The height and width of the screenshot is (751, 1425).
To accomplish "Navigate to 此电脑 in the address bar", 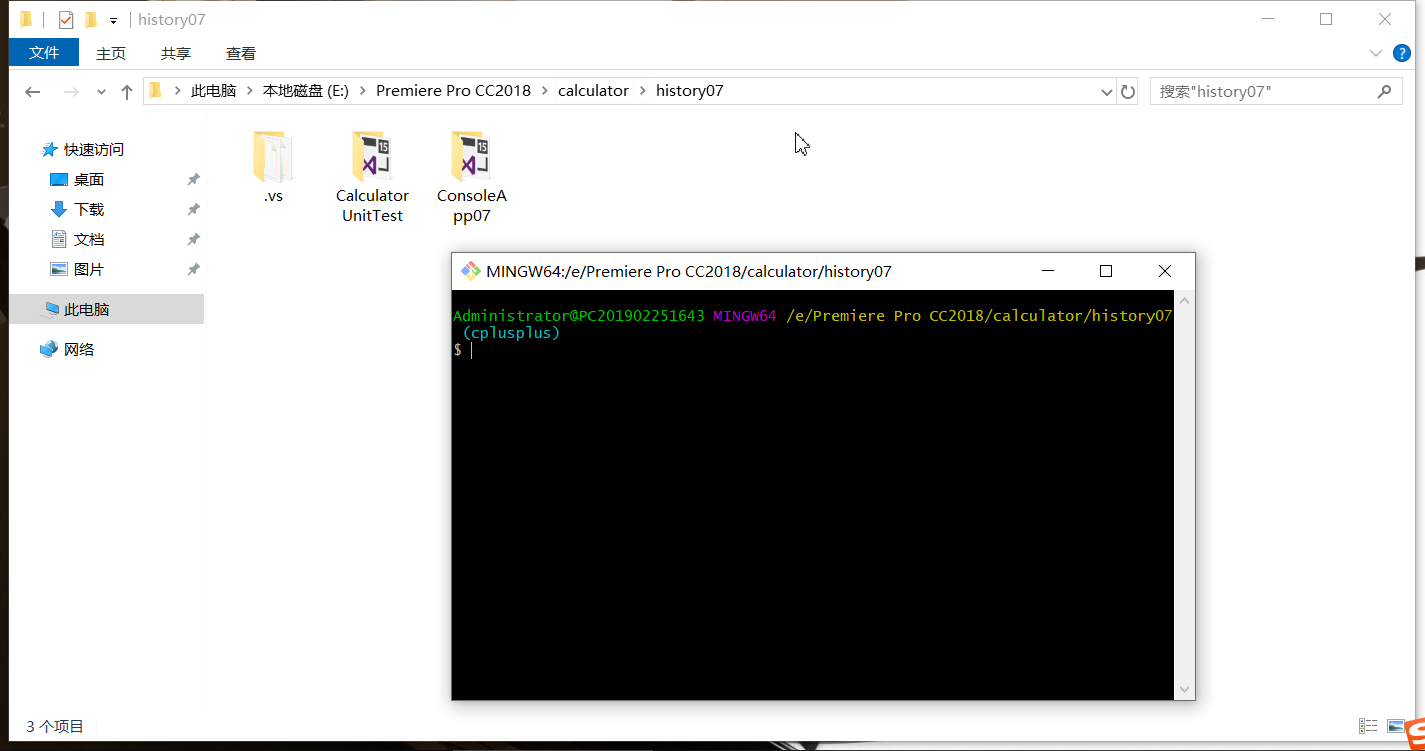I will coord(213,91).
